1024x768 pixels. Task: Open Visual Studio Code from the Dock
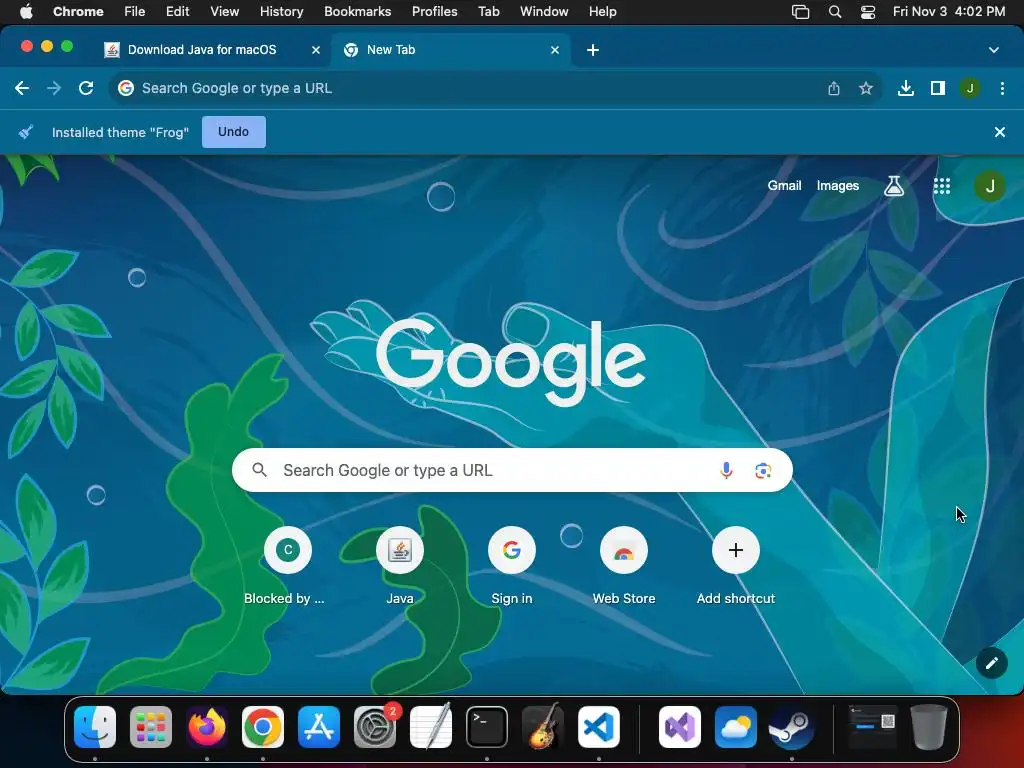point(599,727)
